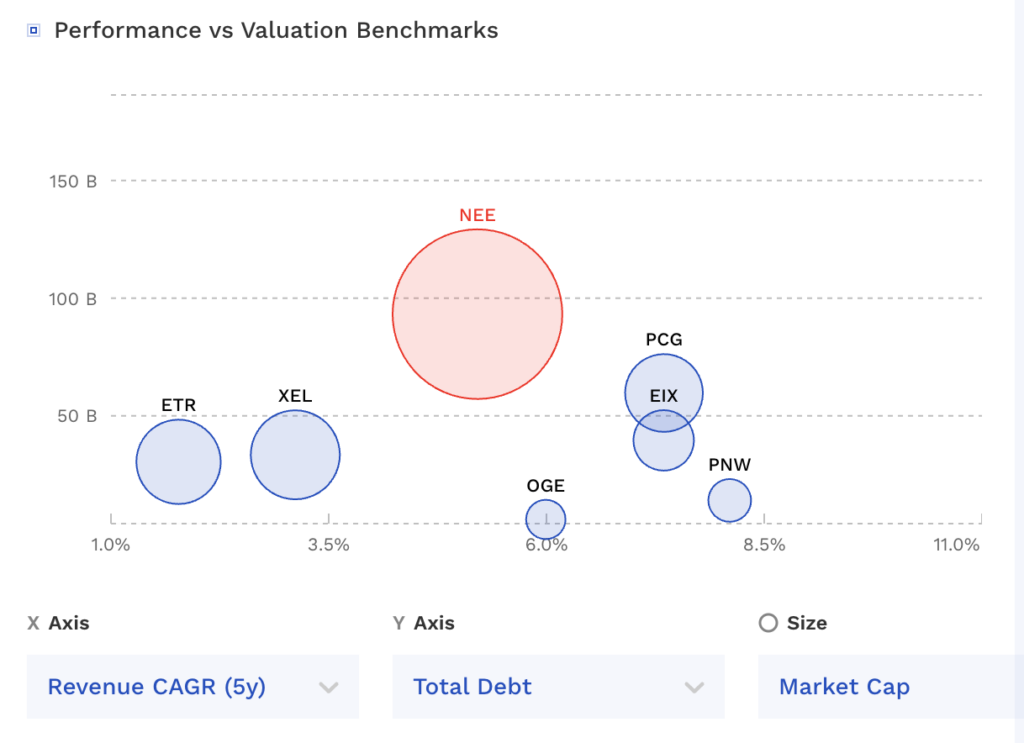This screenshot has height=743, width=1024.
Task: Click the Performance vs Valuation Benchmarks title
Action: coord(276,30)
